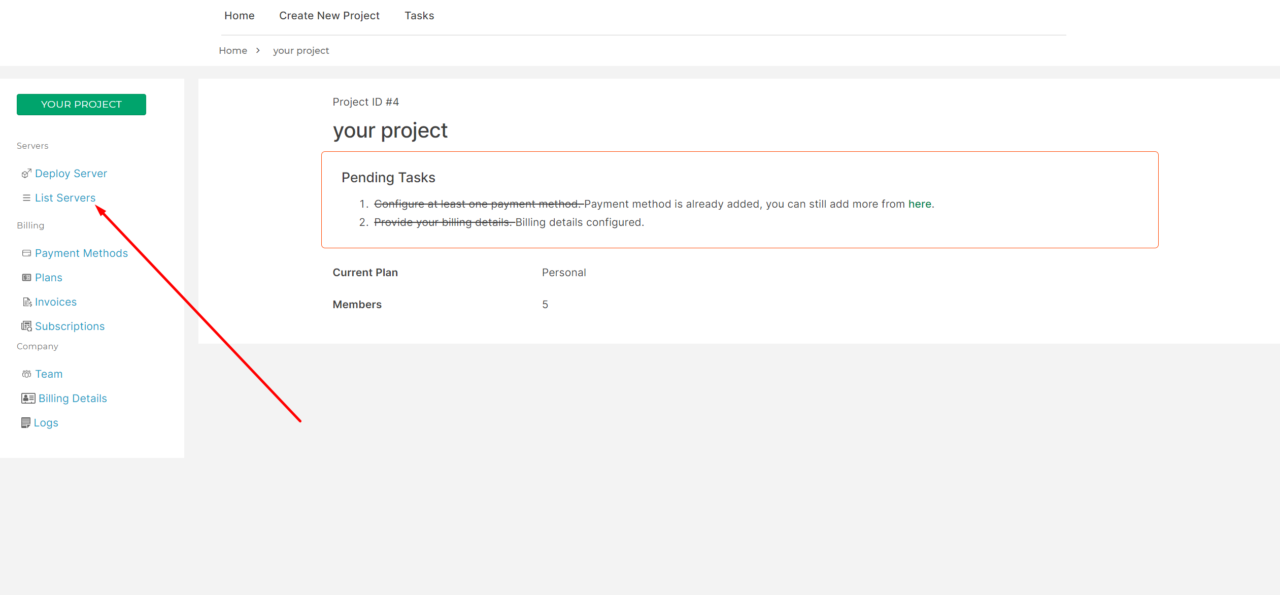Open Invoices using its document icon
The height and width of the screenshot is (595, 1280).
pyautogui.click(x=26, y=301)
